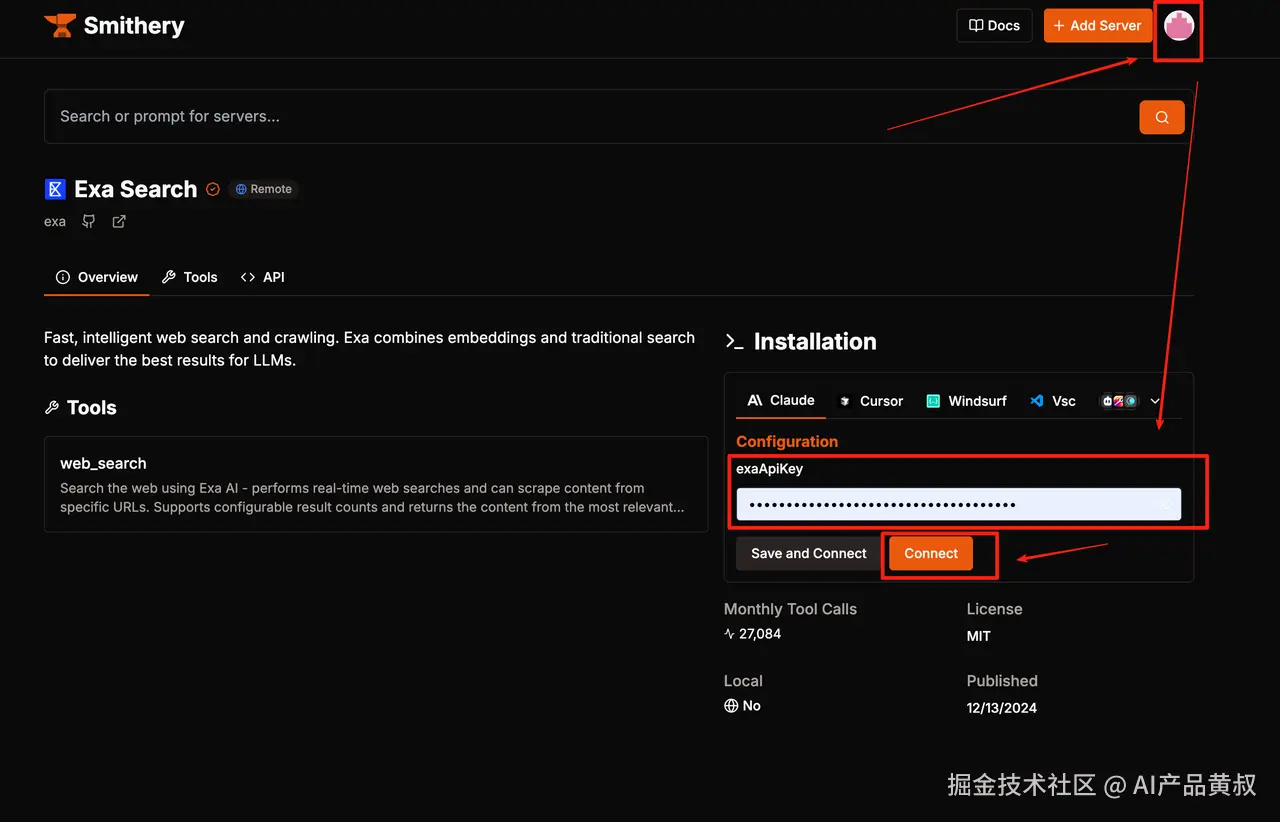Click the Add Server button

pos(1097,26)
